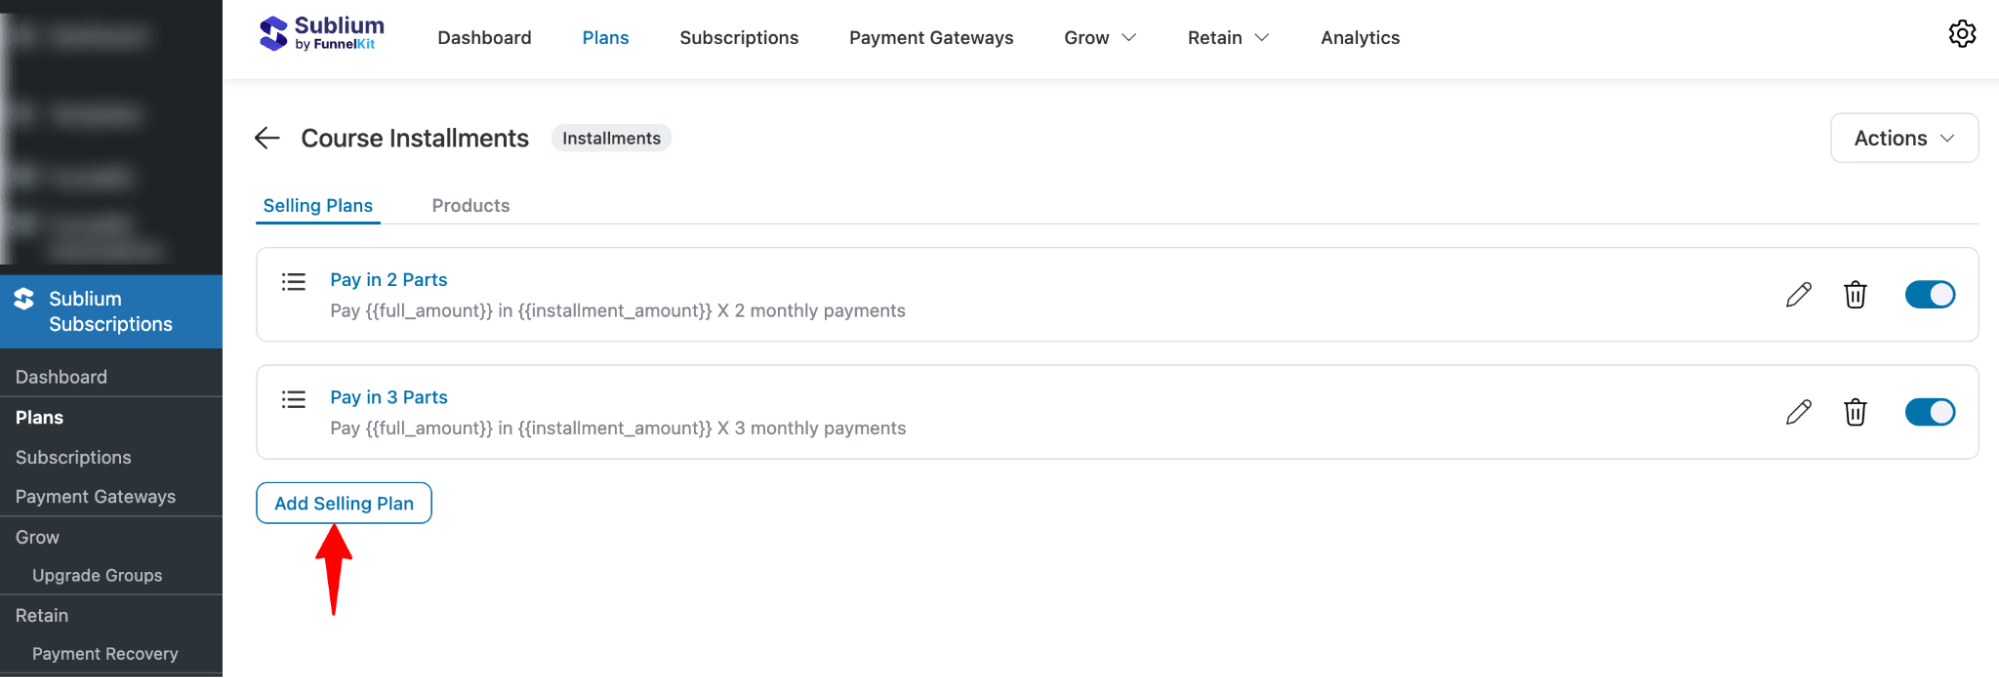Image resolution: width=1999 pixels, height=678 pixels.
Task: Expand the Grow menu in the top bar
Action: tap(1098, 37)
